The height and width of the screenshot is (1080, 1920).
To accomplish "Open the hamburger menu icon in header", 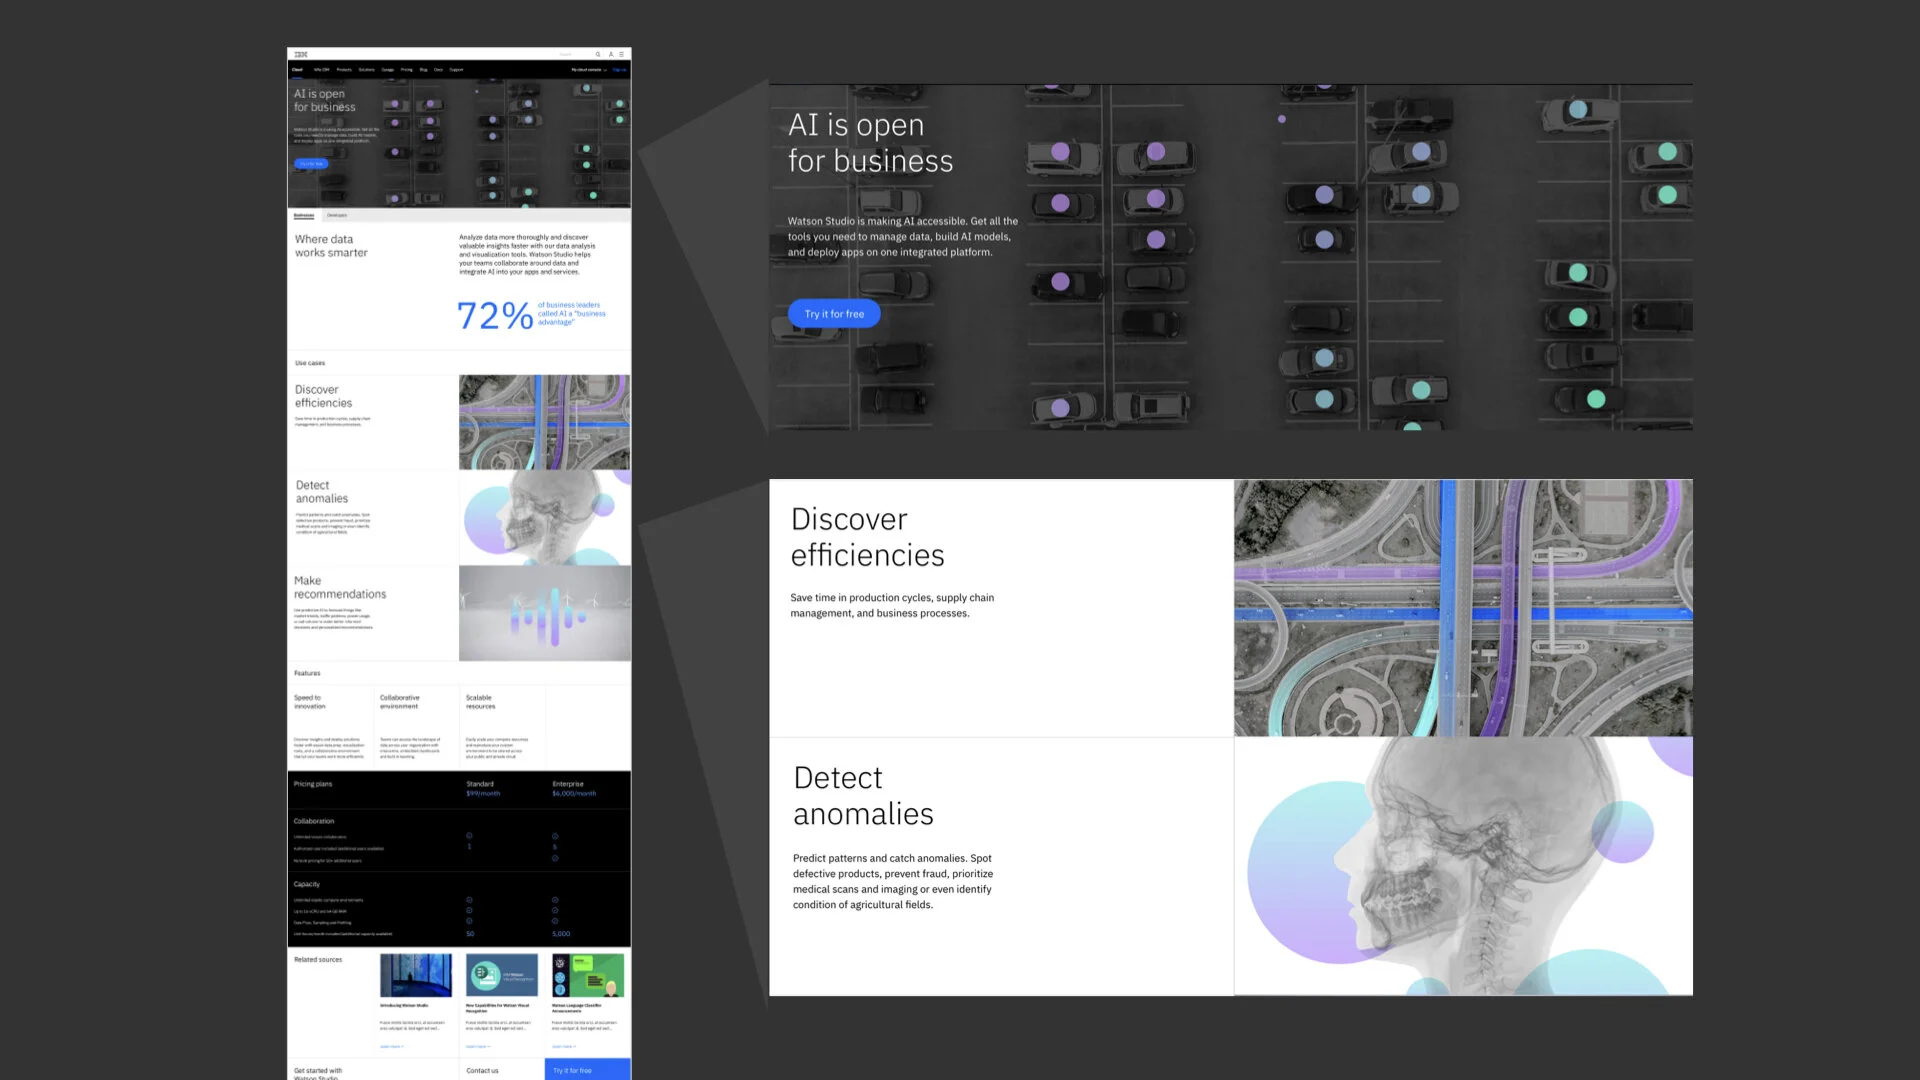I will coord(621,54).
